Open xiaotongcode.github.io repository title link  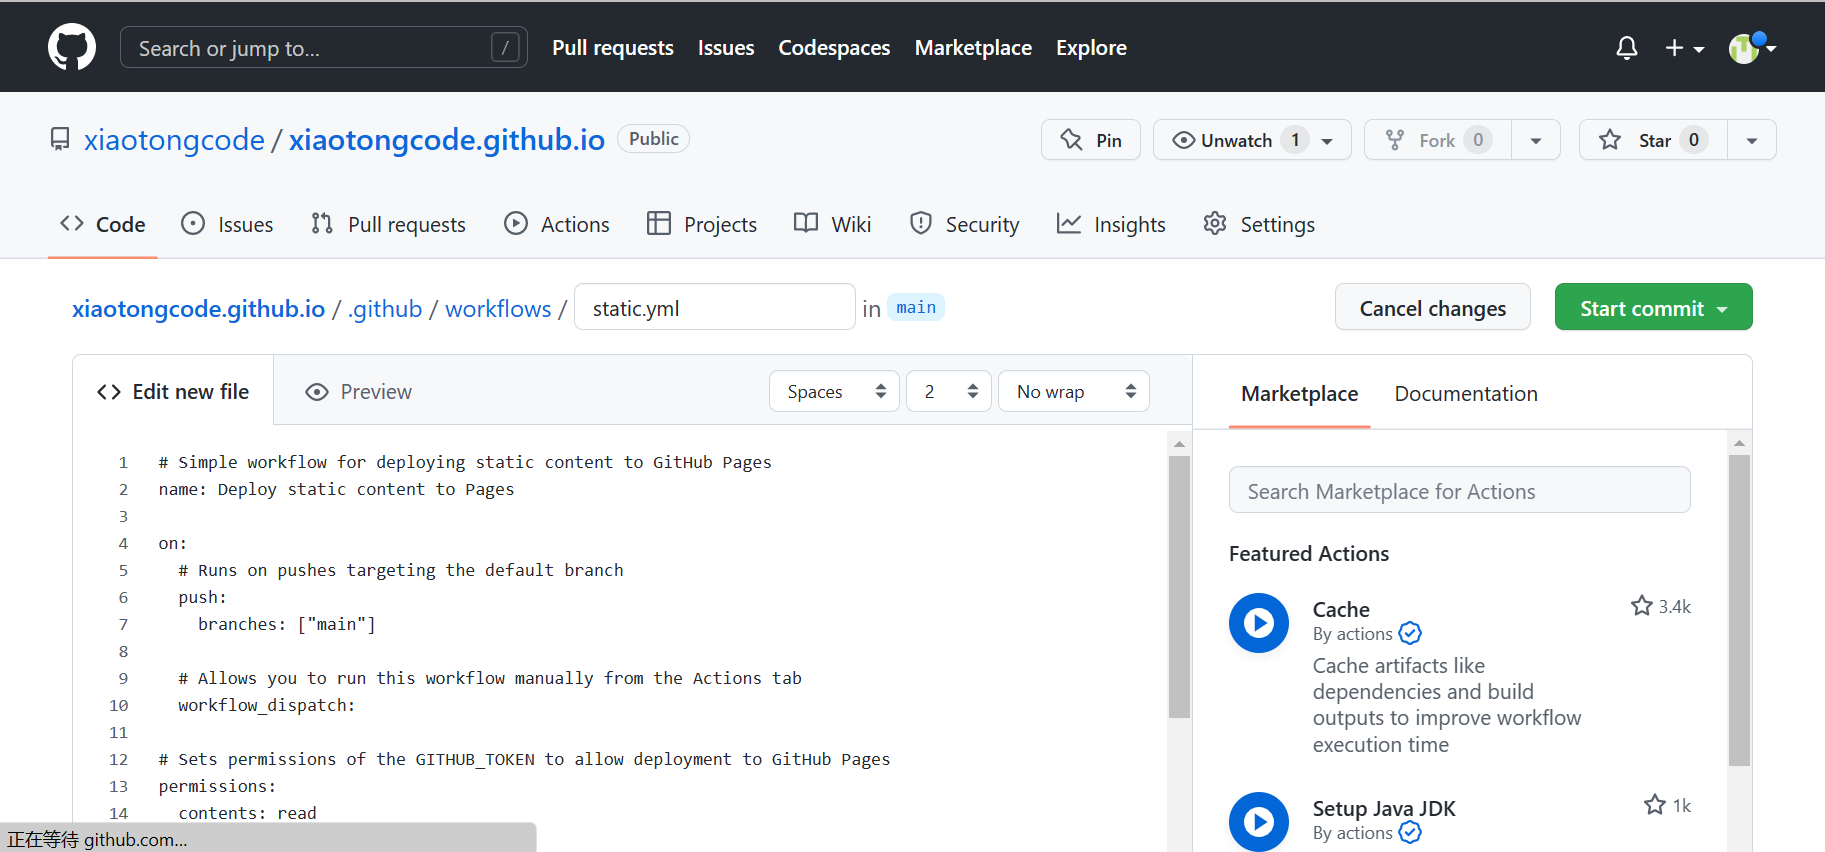(x=447, y=140)
